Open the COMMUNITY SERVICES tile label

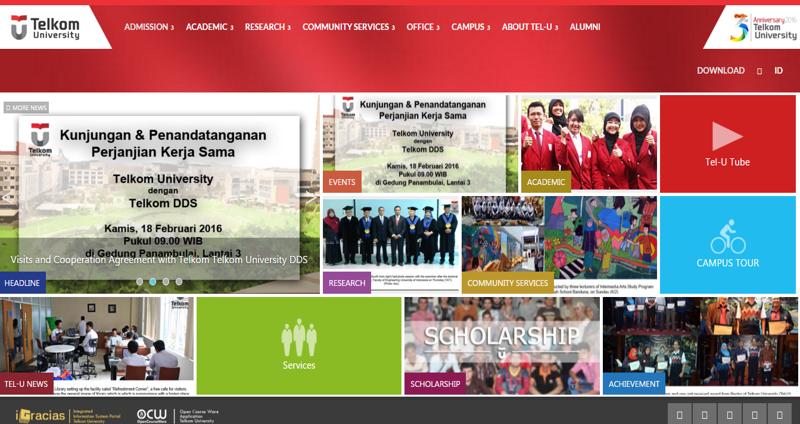[508, 283]
